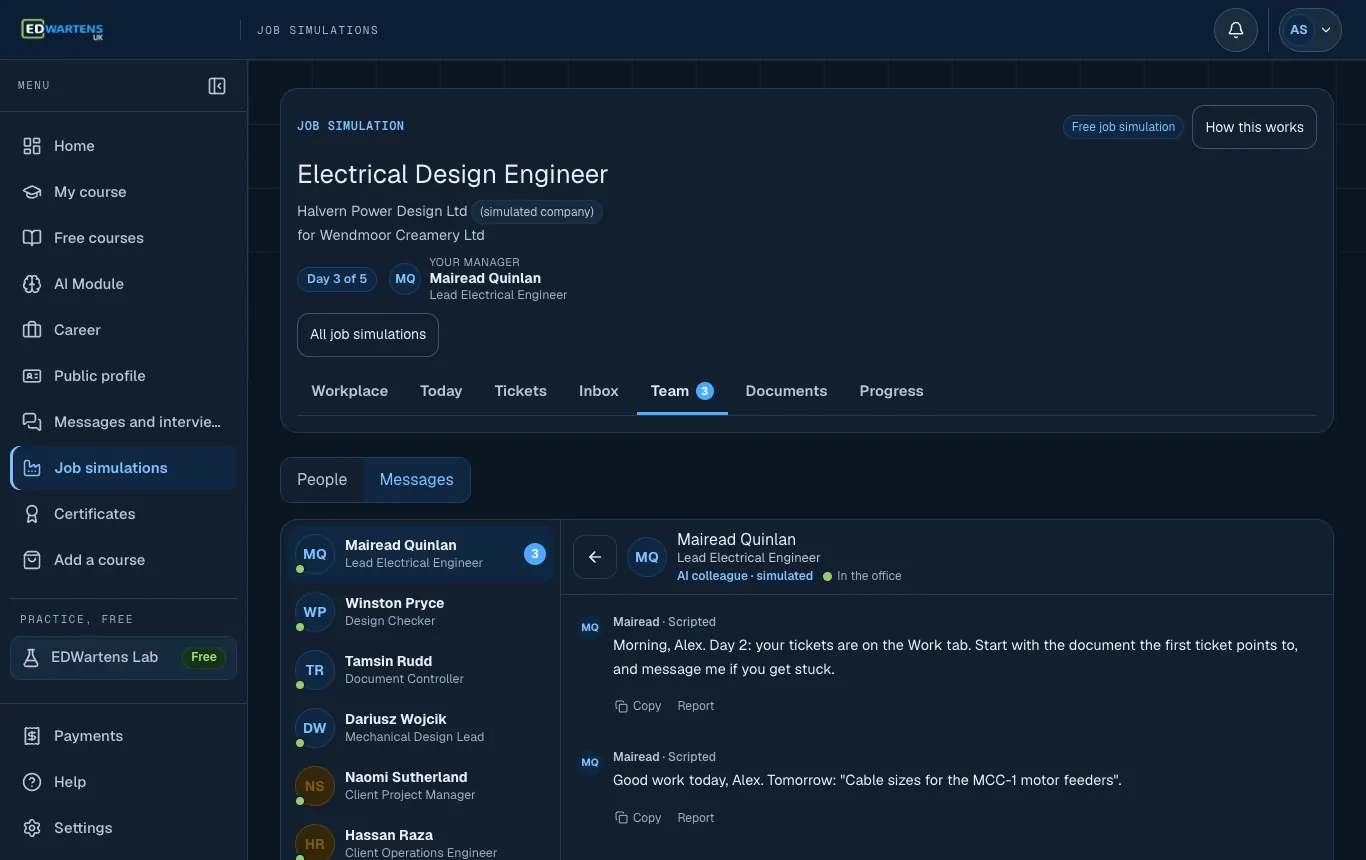The image size is (1366, 860).
Task: Click the Free courses book icon
Action: click(x=32, y=238)
